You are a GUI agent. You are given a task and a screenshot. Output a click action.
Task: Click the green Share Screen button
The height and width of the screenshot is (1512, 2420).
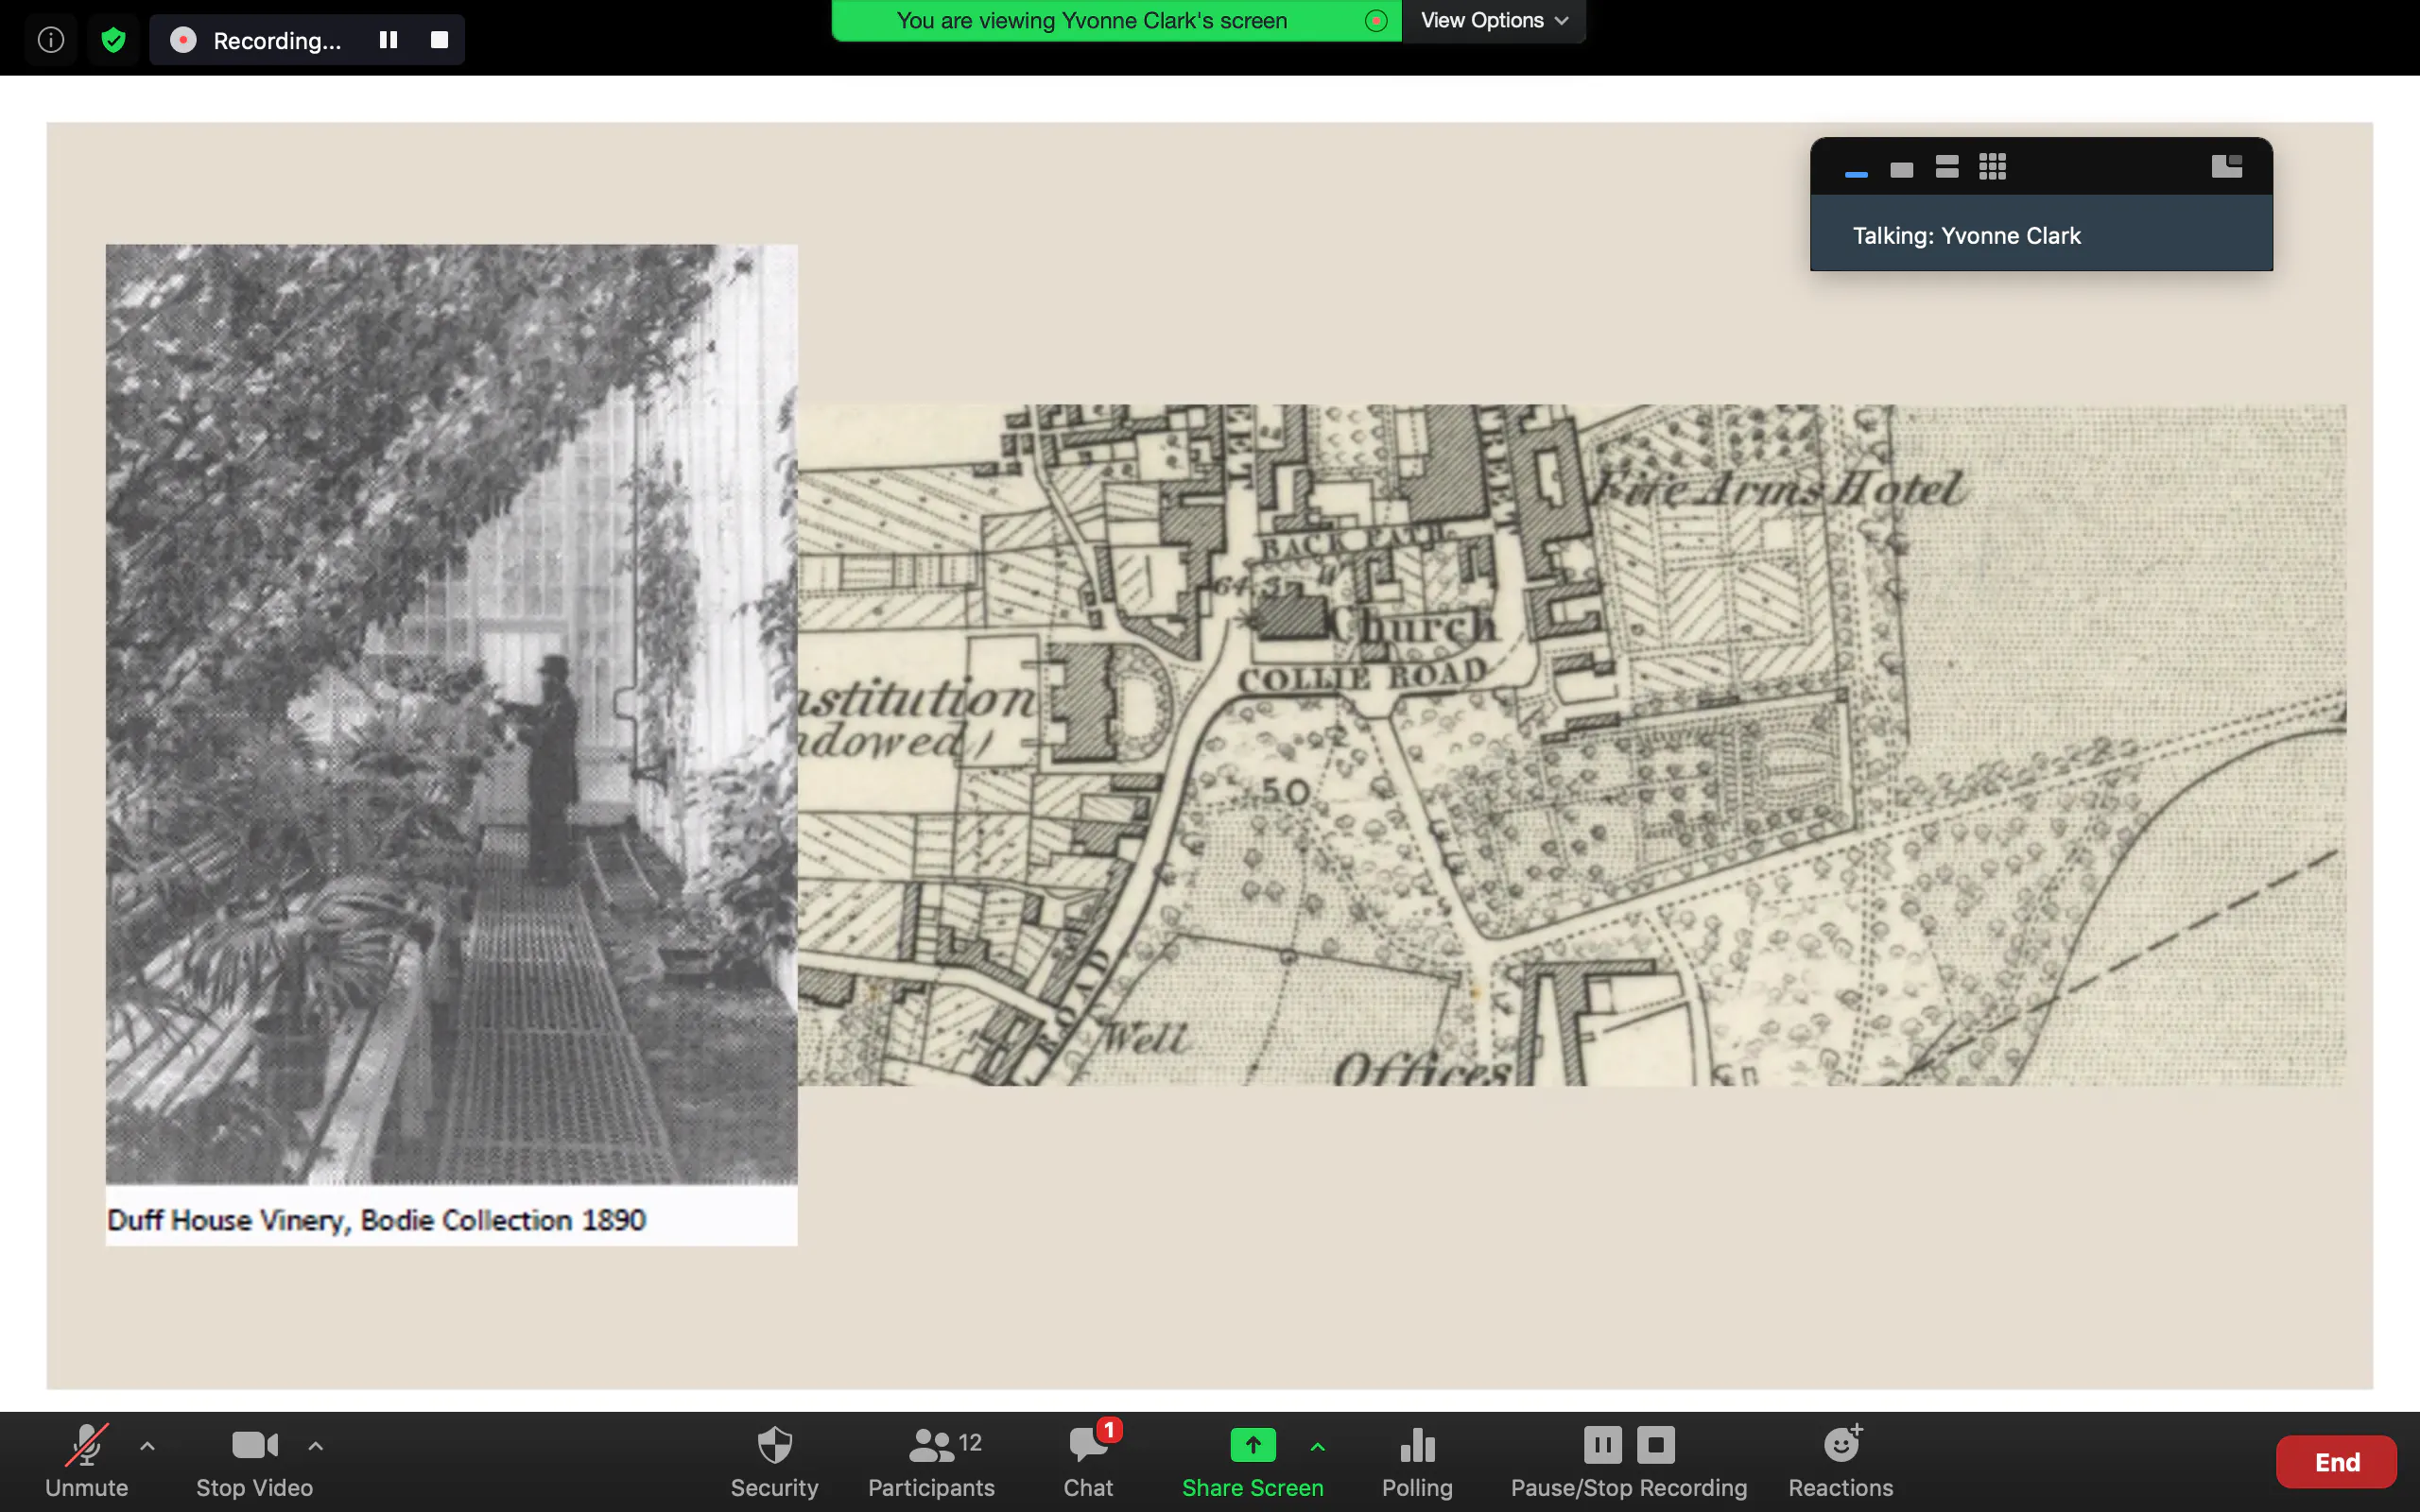pos(1252,1460)
